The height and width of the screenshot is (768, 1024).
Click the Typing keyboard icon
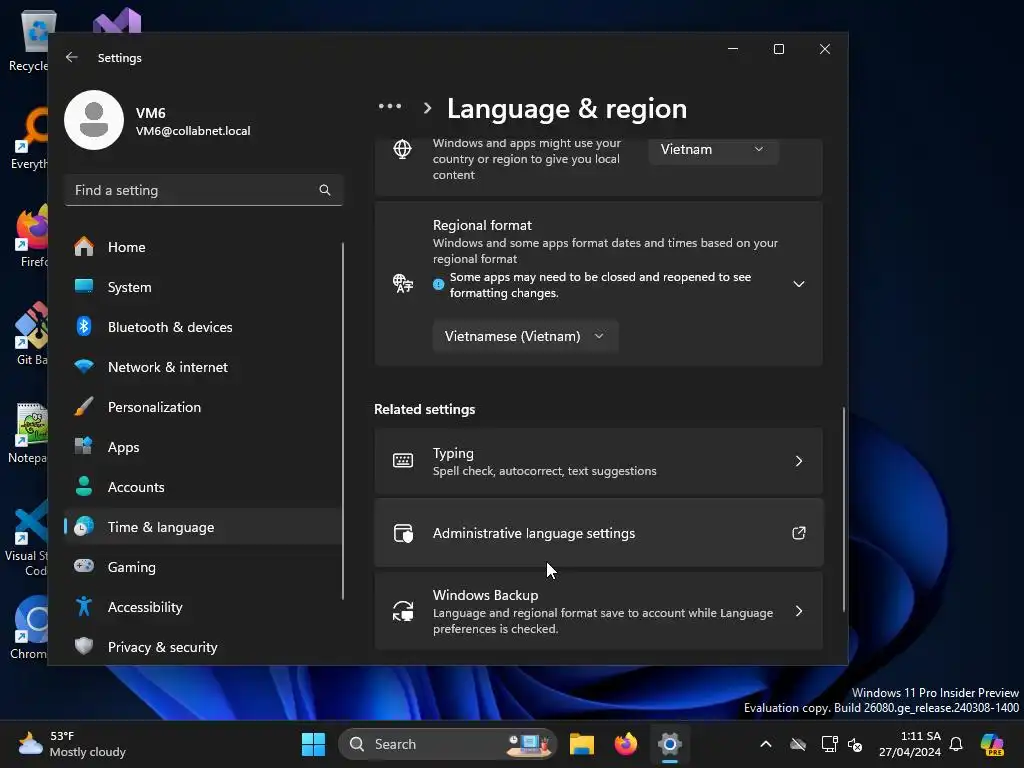click(x=403, y=461)
